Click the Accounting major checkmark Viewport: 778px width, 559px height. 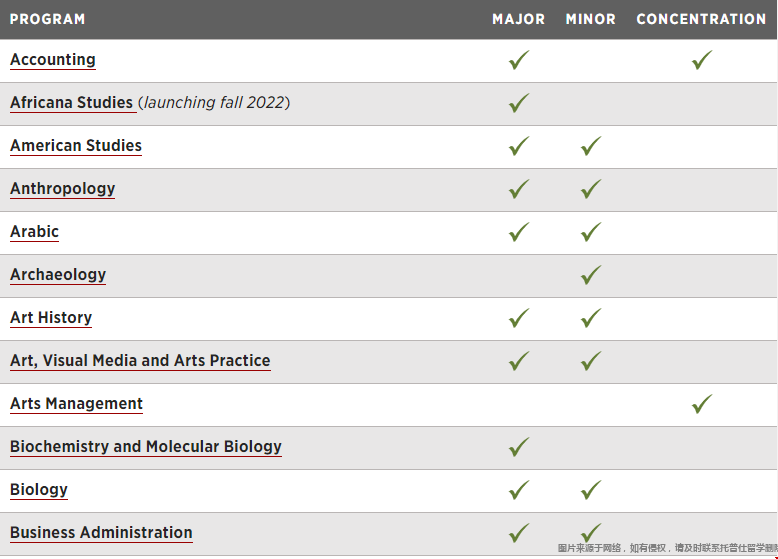[x=519, y=60]
